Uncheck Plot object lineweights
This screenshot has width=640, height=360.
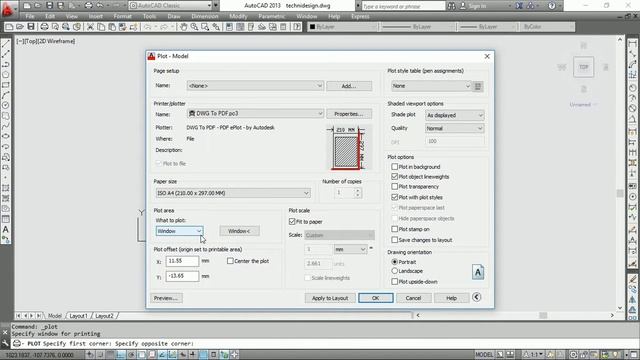pos(394,176)
